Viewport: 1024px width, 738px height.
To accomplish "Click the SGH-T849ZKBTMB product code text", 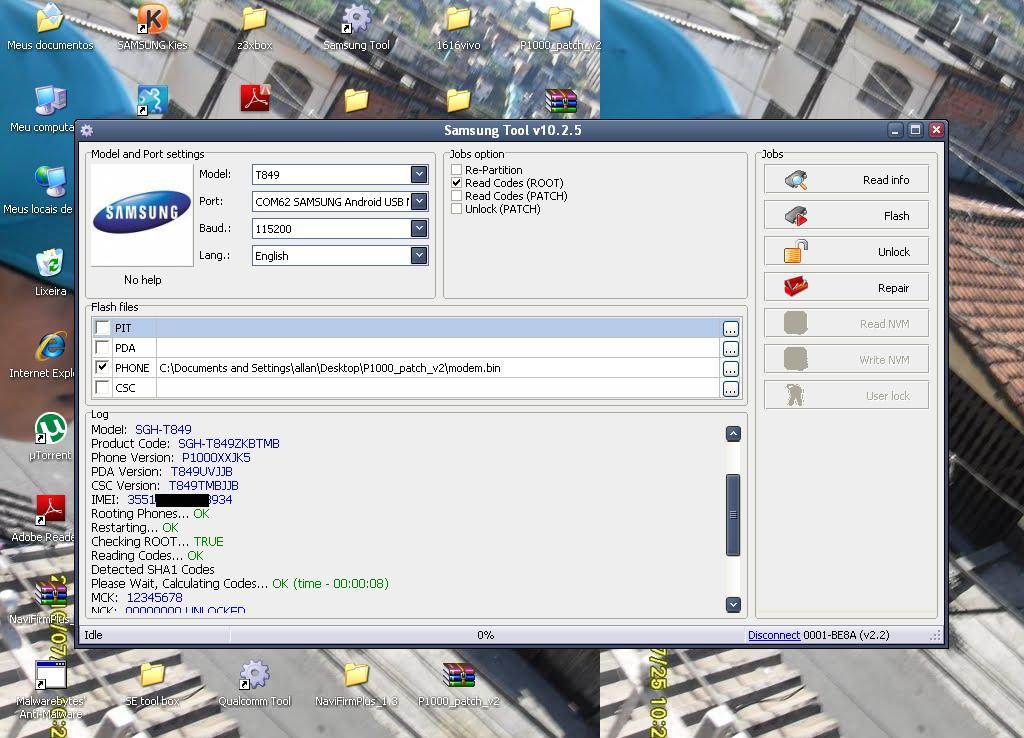I will click(x=229, y=443).
